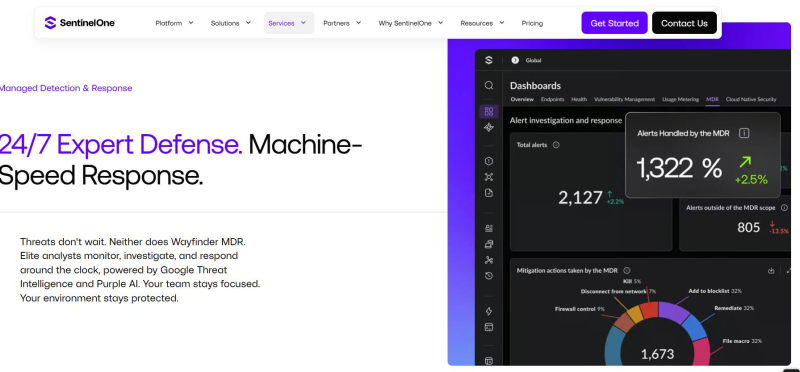The image size is (800, 372).
Task: Click the 1,322 % alerts handled value
Action: pyautogui.click(x=679, y=168)
